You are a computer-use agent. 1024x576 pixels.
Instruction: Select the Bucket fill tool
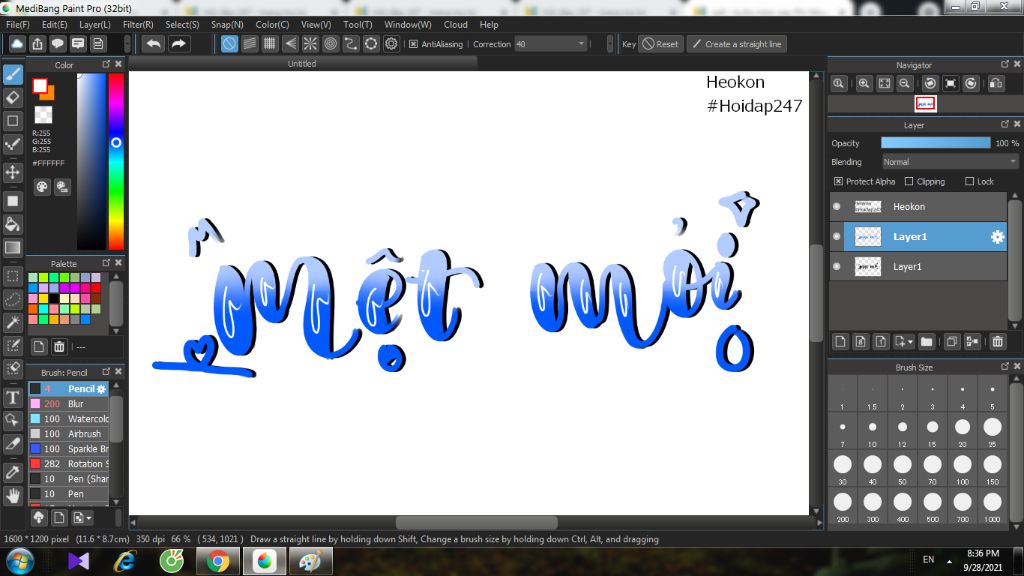(x=12, y=225)
